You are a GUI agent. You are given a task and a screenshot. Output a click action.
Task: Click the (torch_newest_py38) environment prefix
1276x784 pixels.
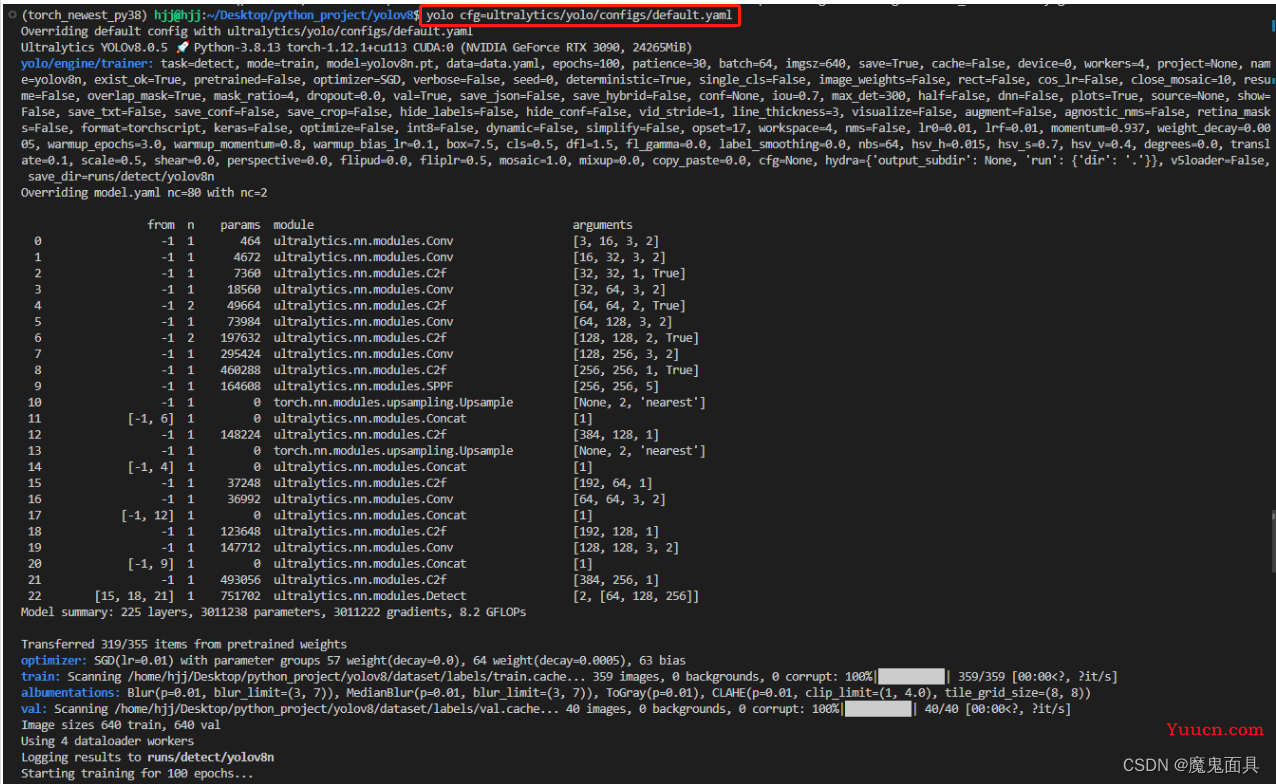(x=85, y=15)
